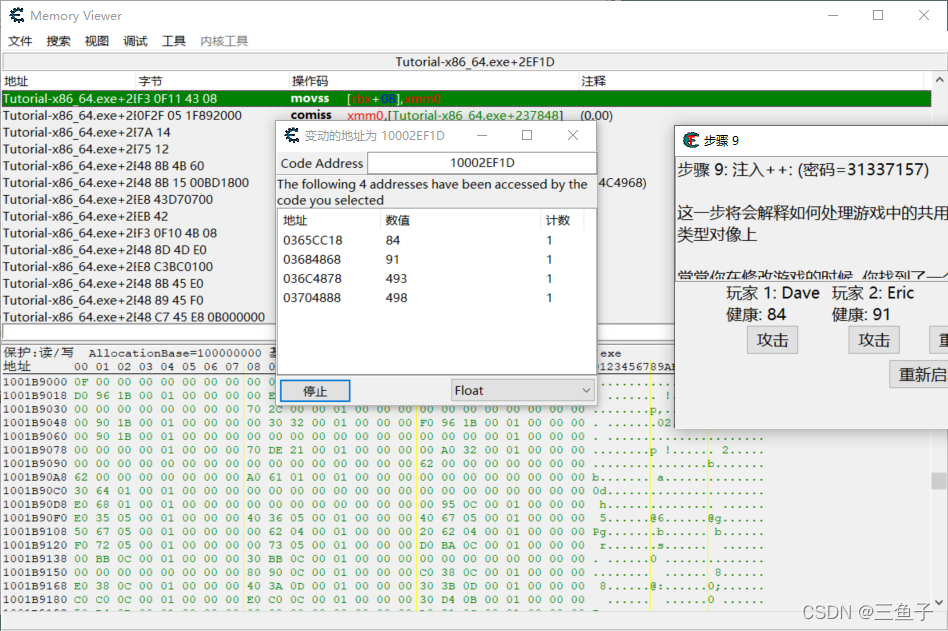Maximize the Memory Viewer window
948x631 pixels.
click(878, 15)
